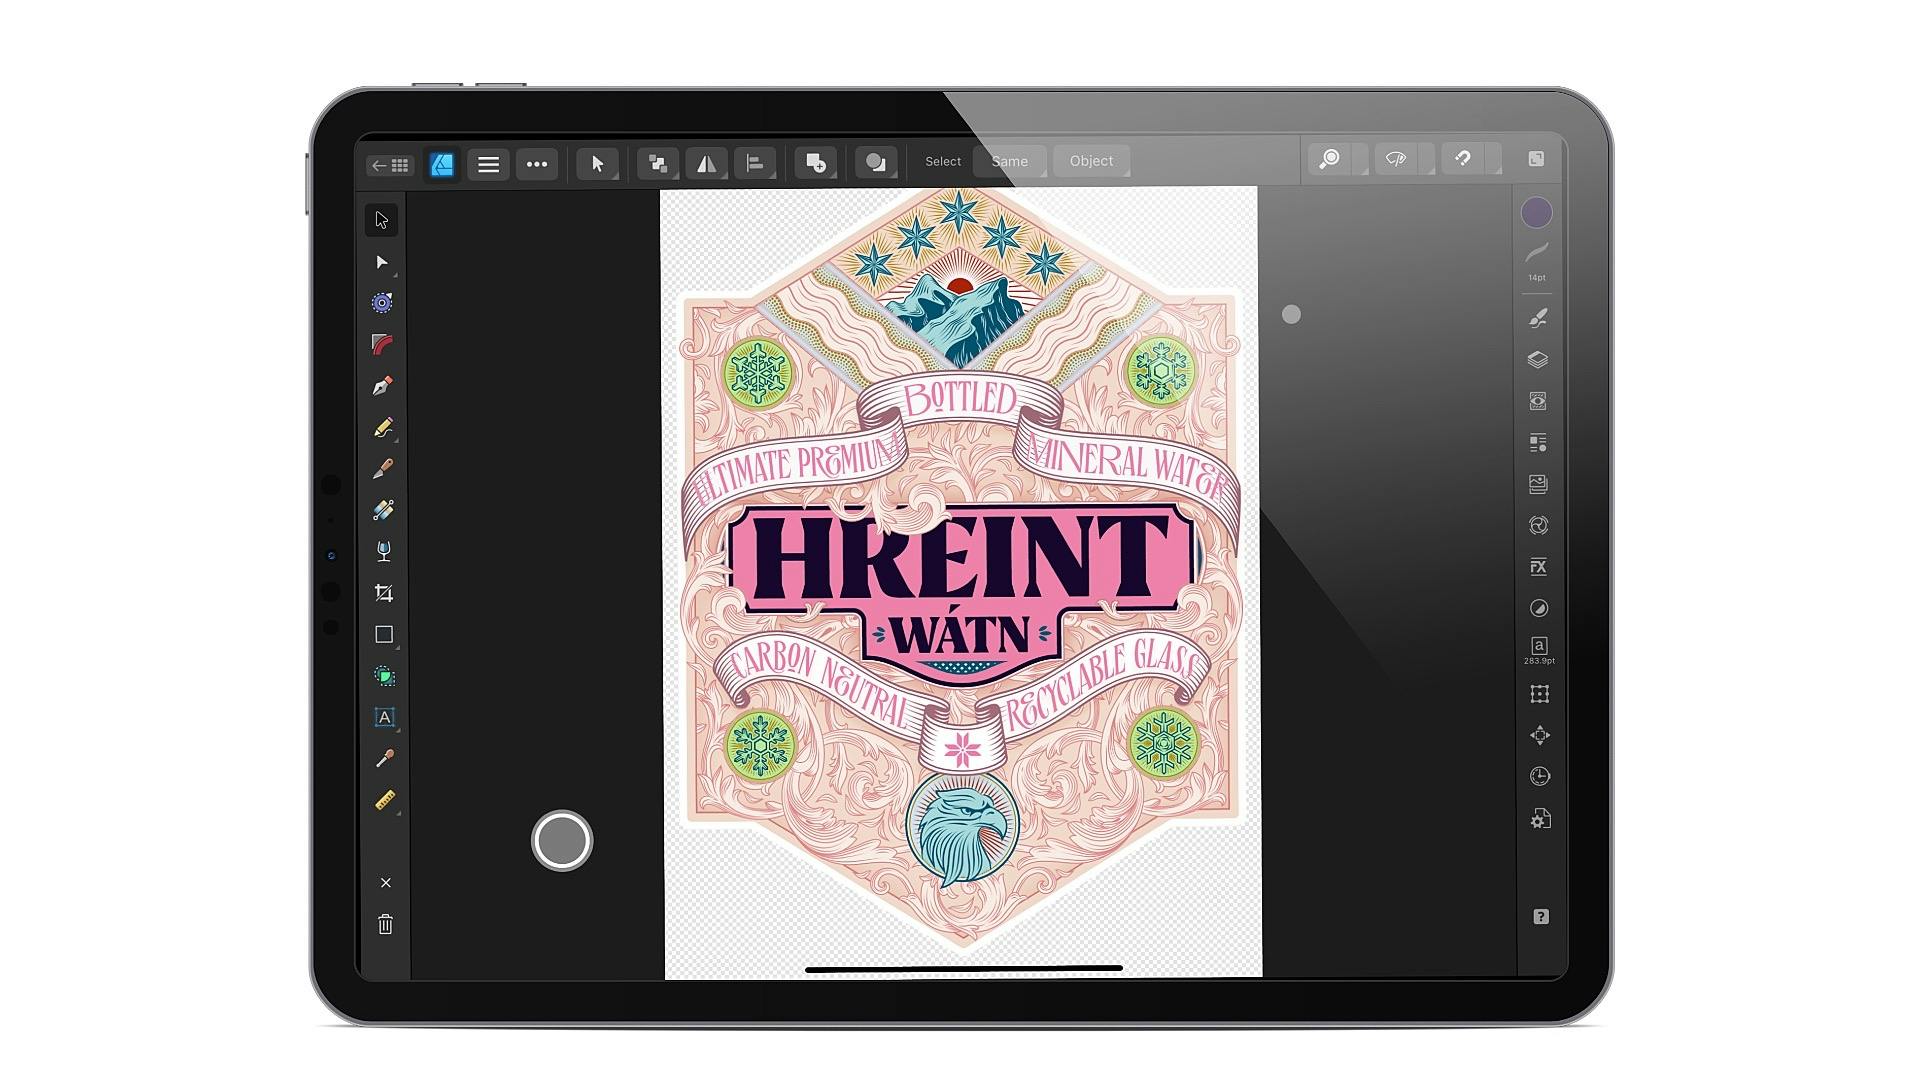Image resolution: width=1920 pixels, height=1080 pixels.
Task: Choose the Pencil tool
Action: pos(382,428)
